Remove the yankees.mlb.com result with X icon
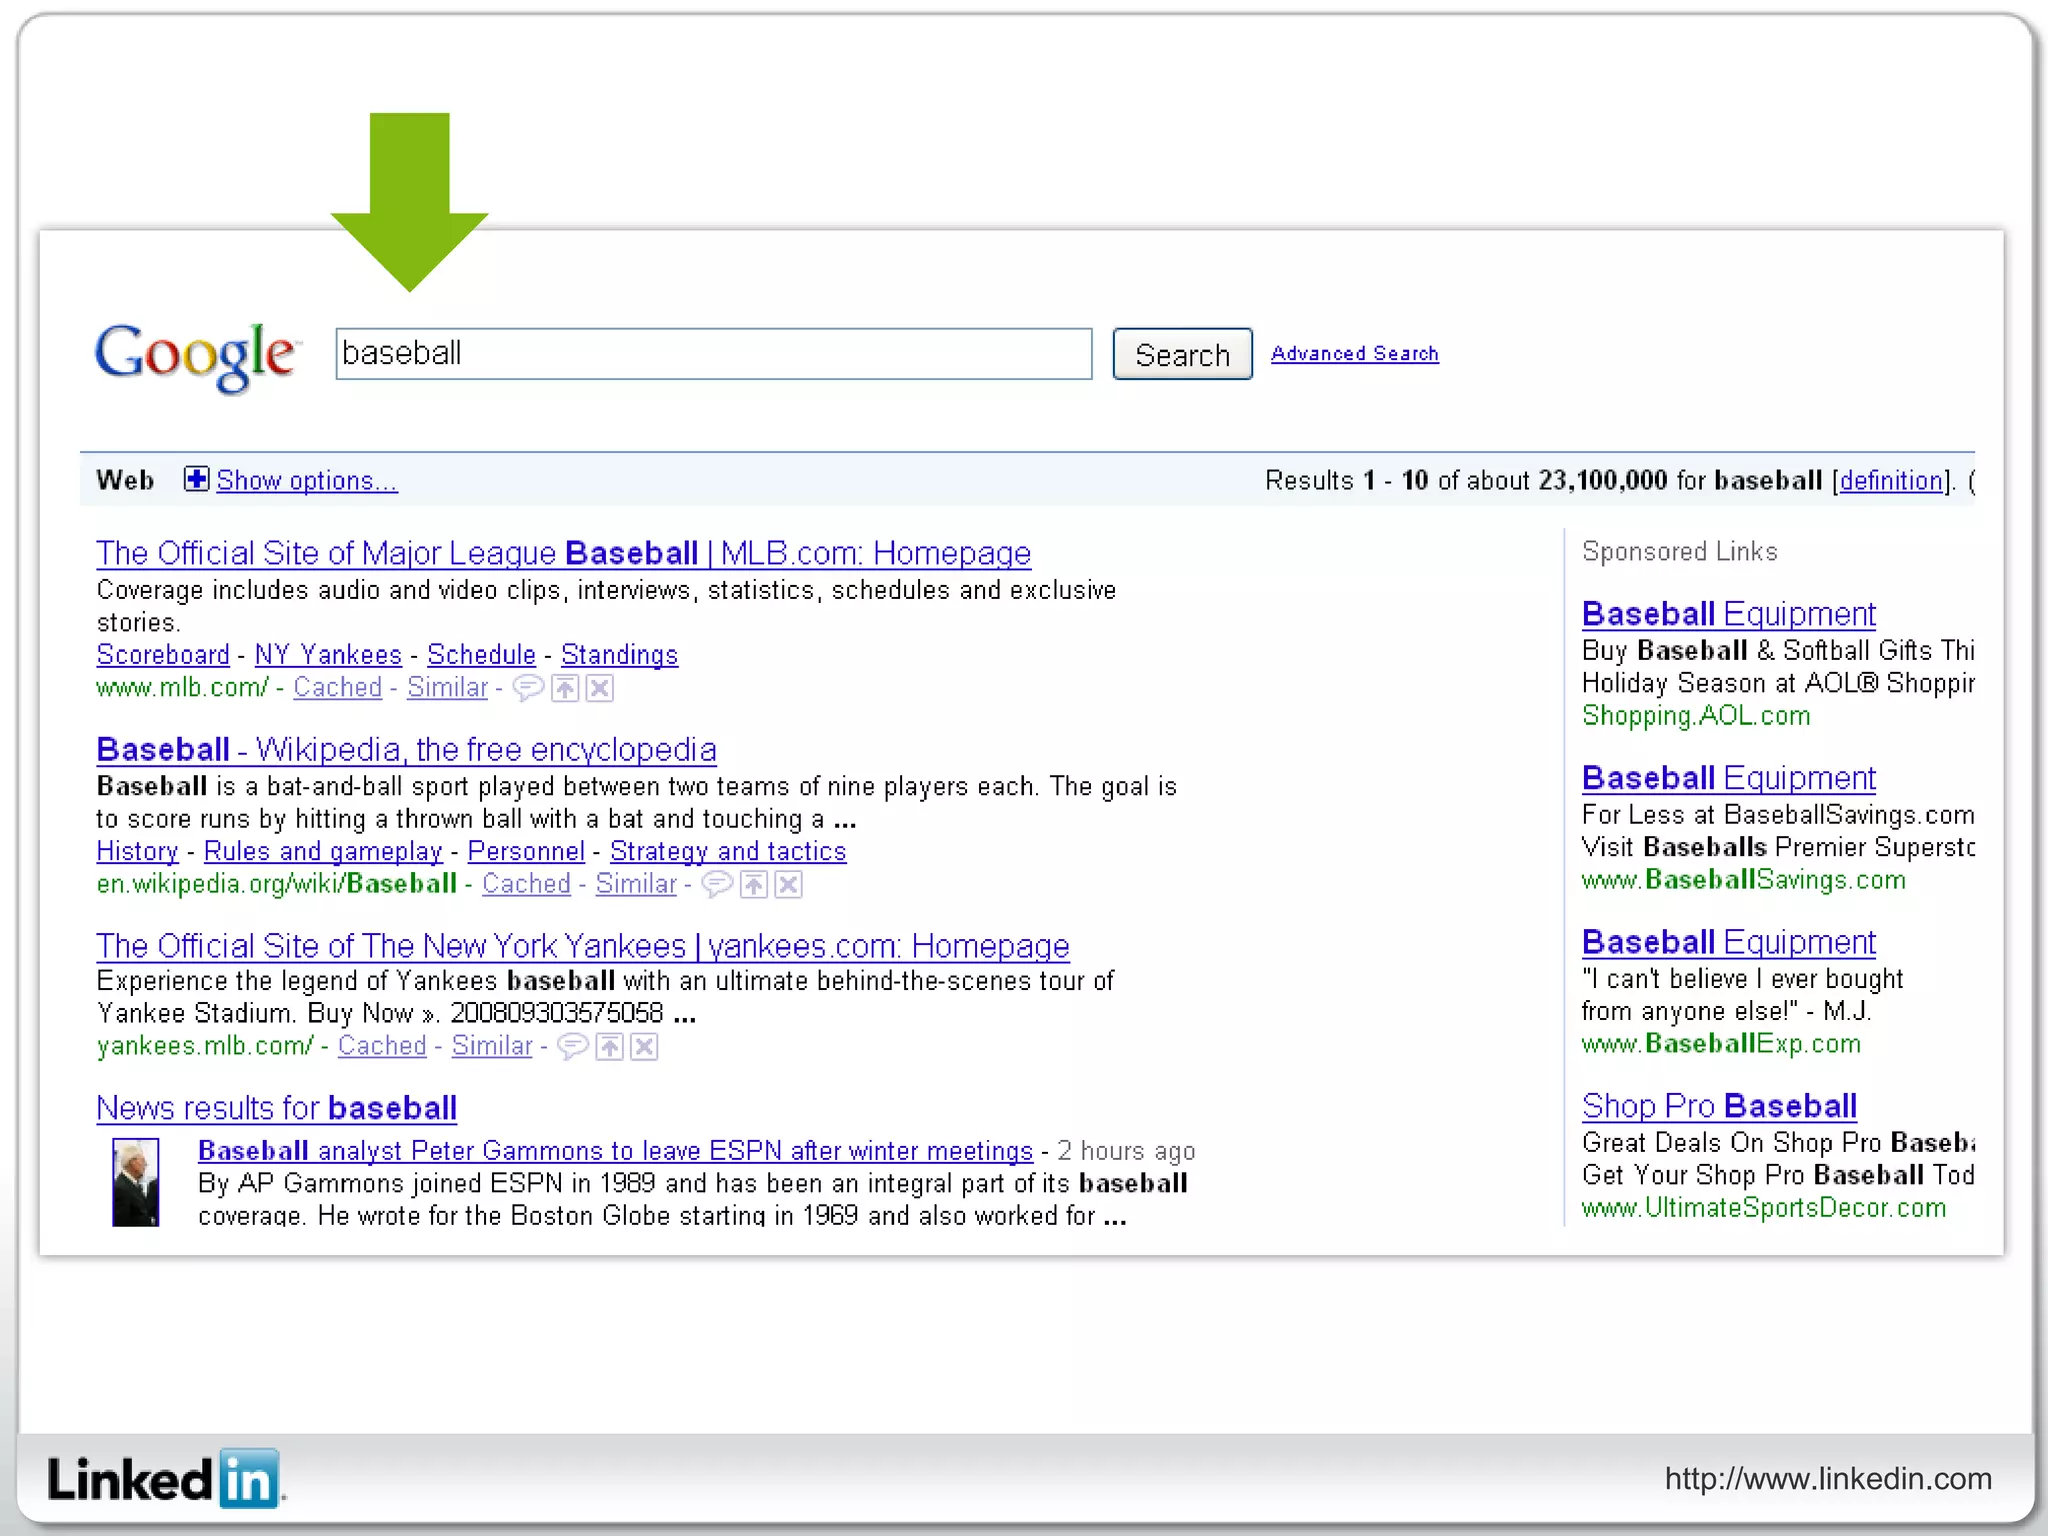Viewport: 2048px width, 1536px height. point(645,1047)
